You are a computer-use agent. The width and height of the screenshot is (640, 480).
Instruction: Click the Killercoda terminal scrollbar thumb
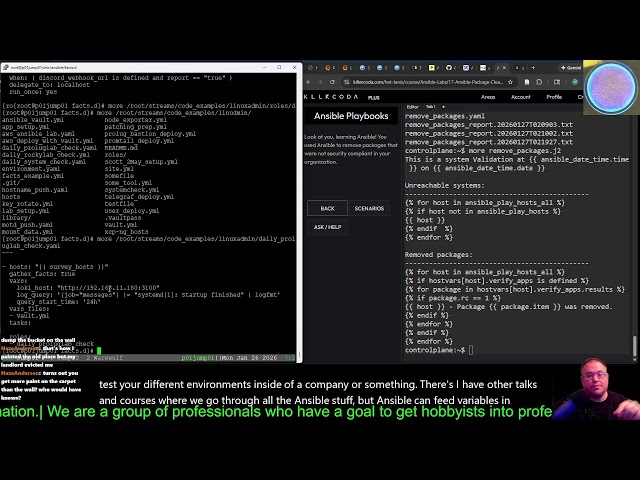tap(634, 346)
